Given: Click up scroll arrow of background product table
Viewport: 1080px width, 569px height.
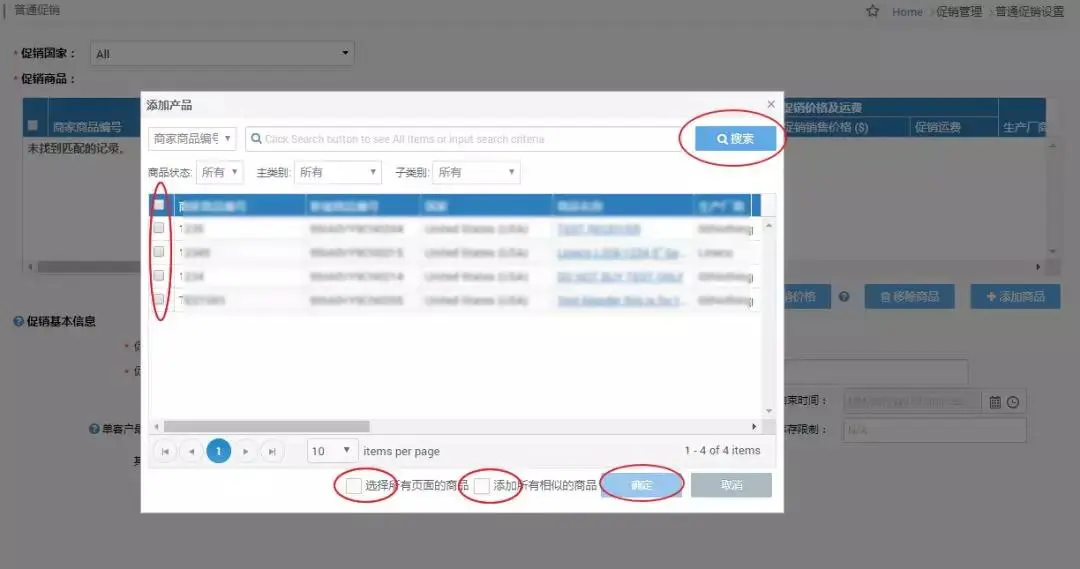Looking at the screenshot, I should [1052, 146].
